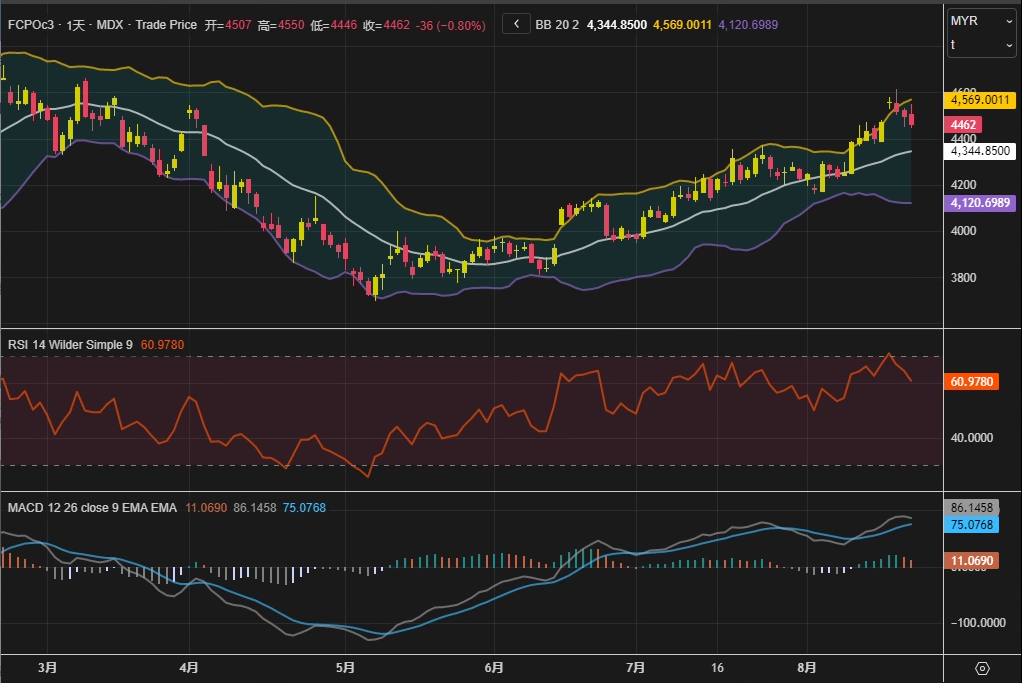Click the MACD histogram value 11.0690 in legend

pos(206,508)
